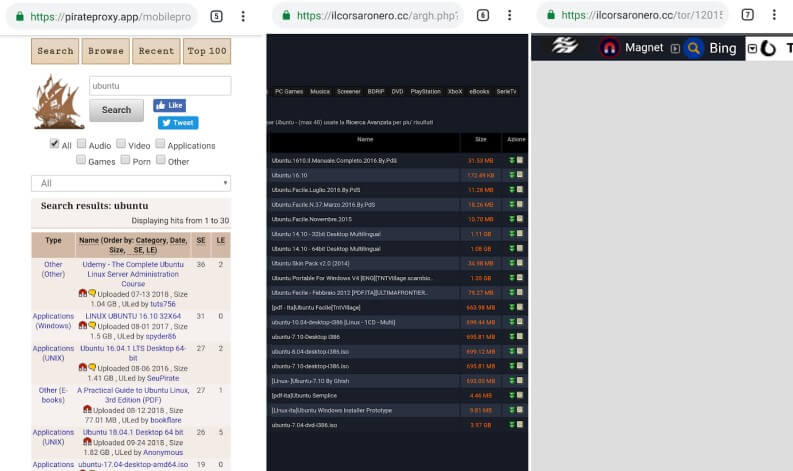Click the Facebook Like button
Viewport: 793px width, 471px height.
[x=169, y=105]
